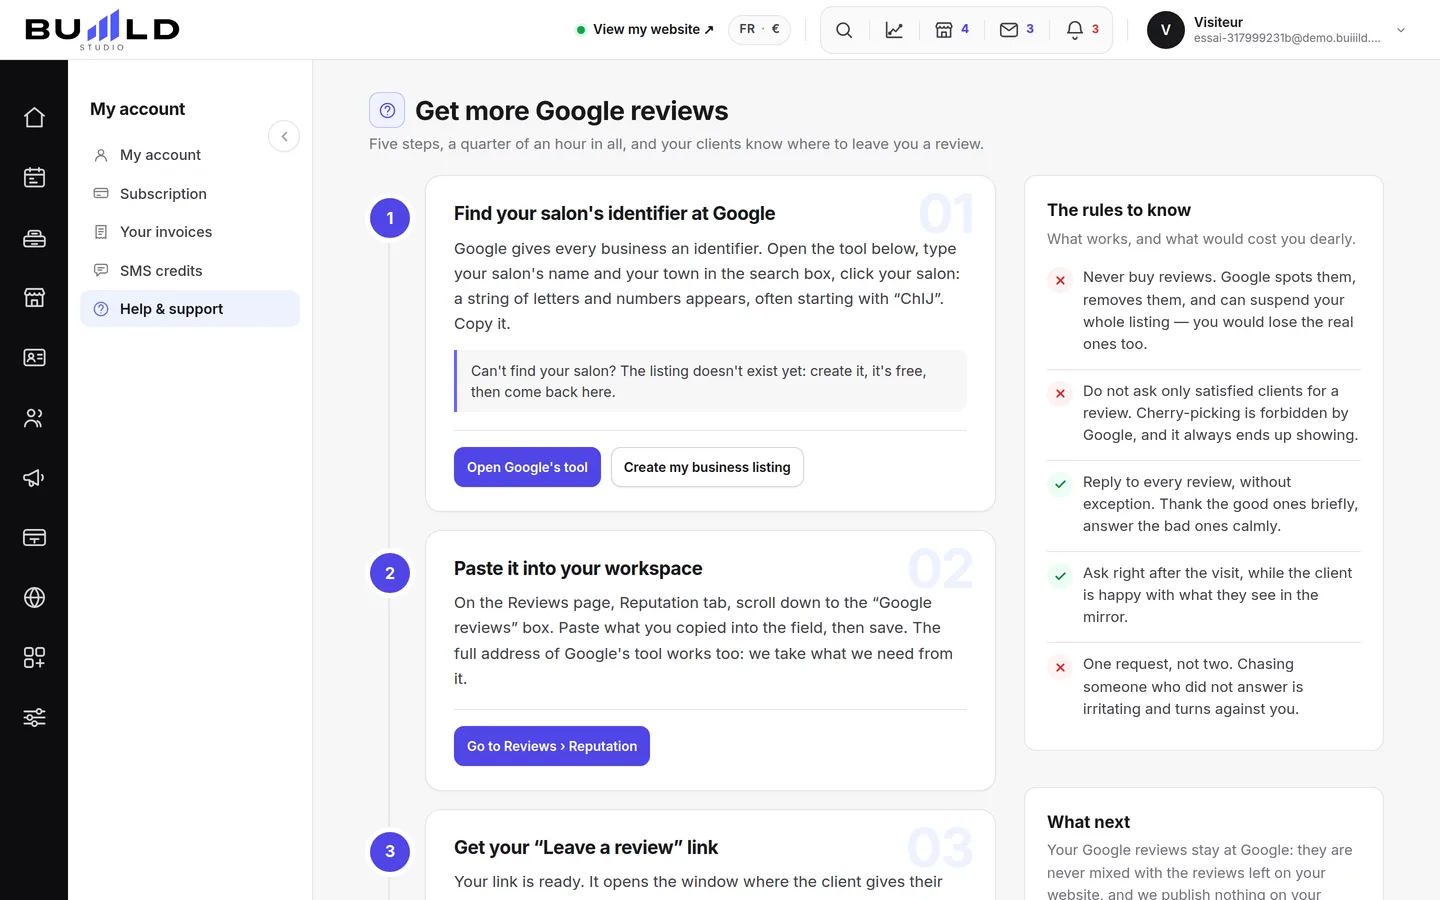
Task: Open the contact card icon in sidebar
Action: pos(34,358)
